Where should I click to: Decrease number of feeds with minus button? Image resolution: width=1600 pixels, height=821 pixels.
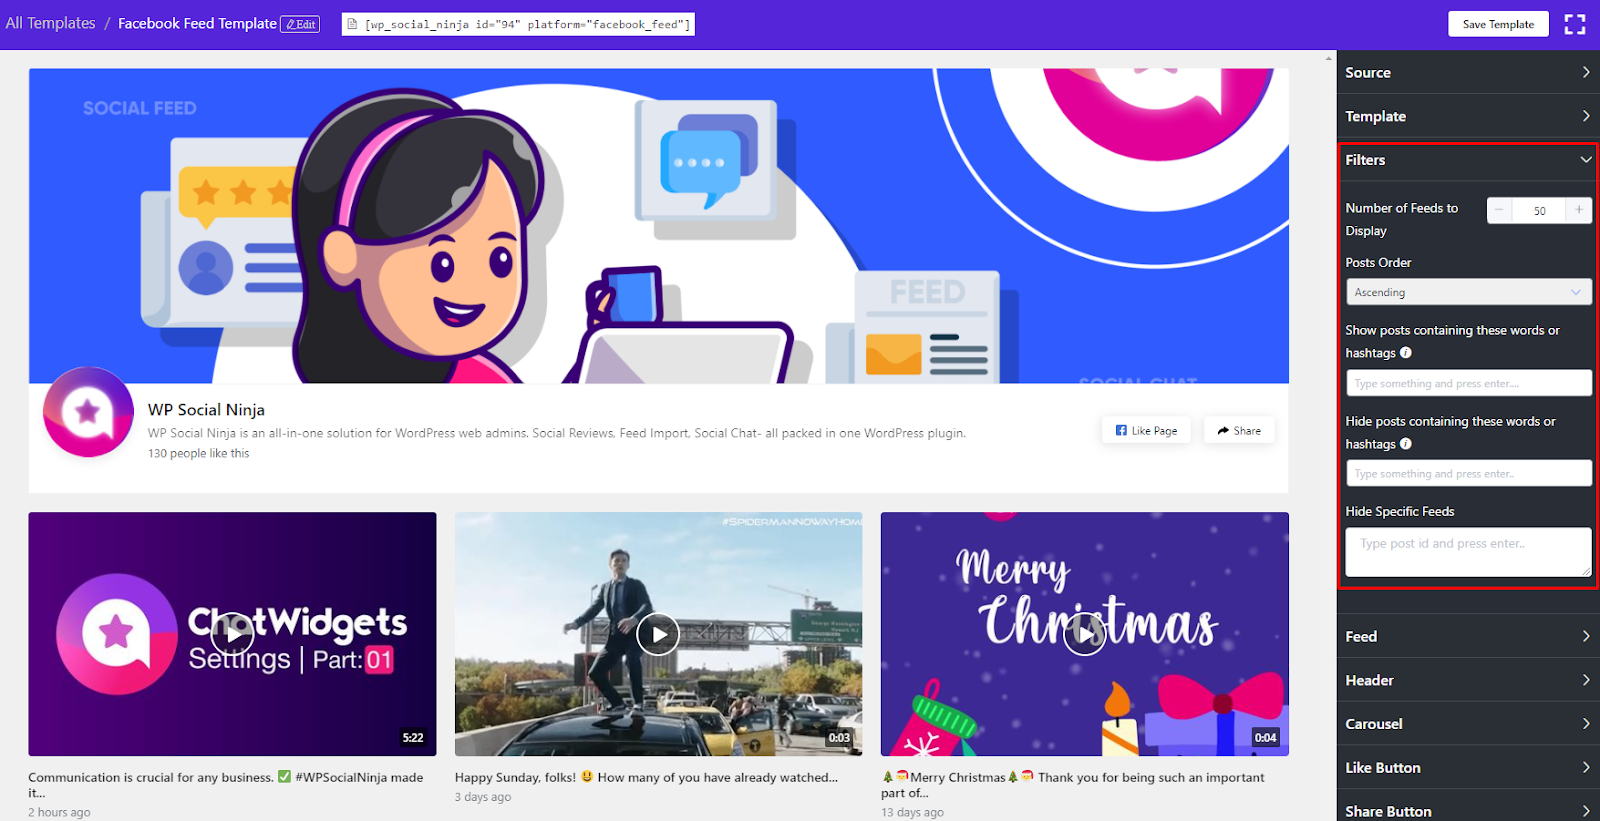click(1499, 210)
